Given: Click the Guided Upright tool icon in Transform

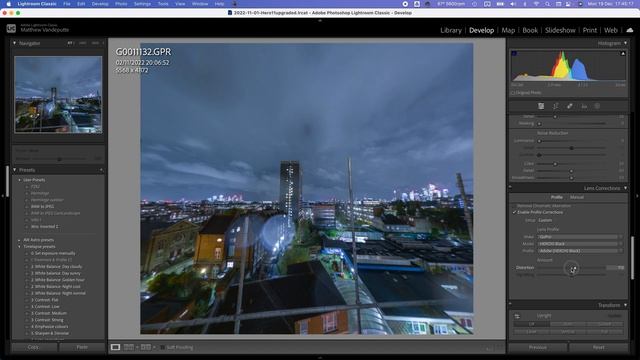Looking at the screenshot, I should coord(517,316).
